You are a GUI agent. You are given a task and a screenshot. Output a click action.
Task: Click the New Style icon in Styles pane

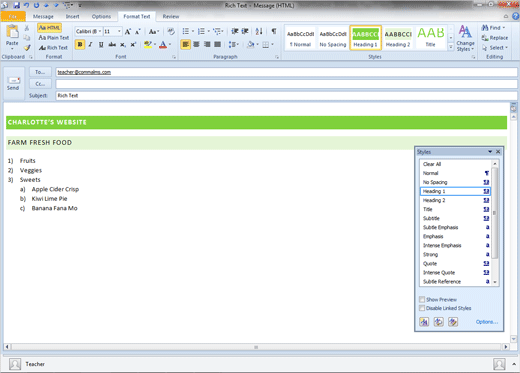pos(424,322)
